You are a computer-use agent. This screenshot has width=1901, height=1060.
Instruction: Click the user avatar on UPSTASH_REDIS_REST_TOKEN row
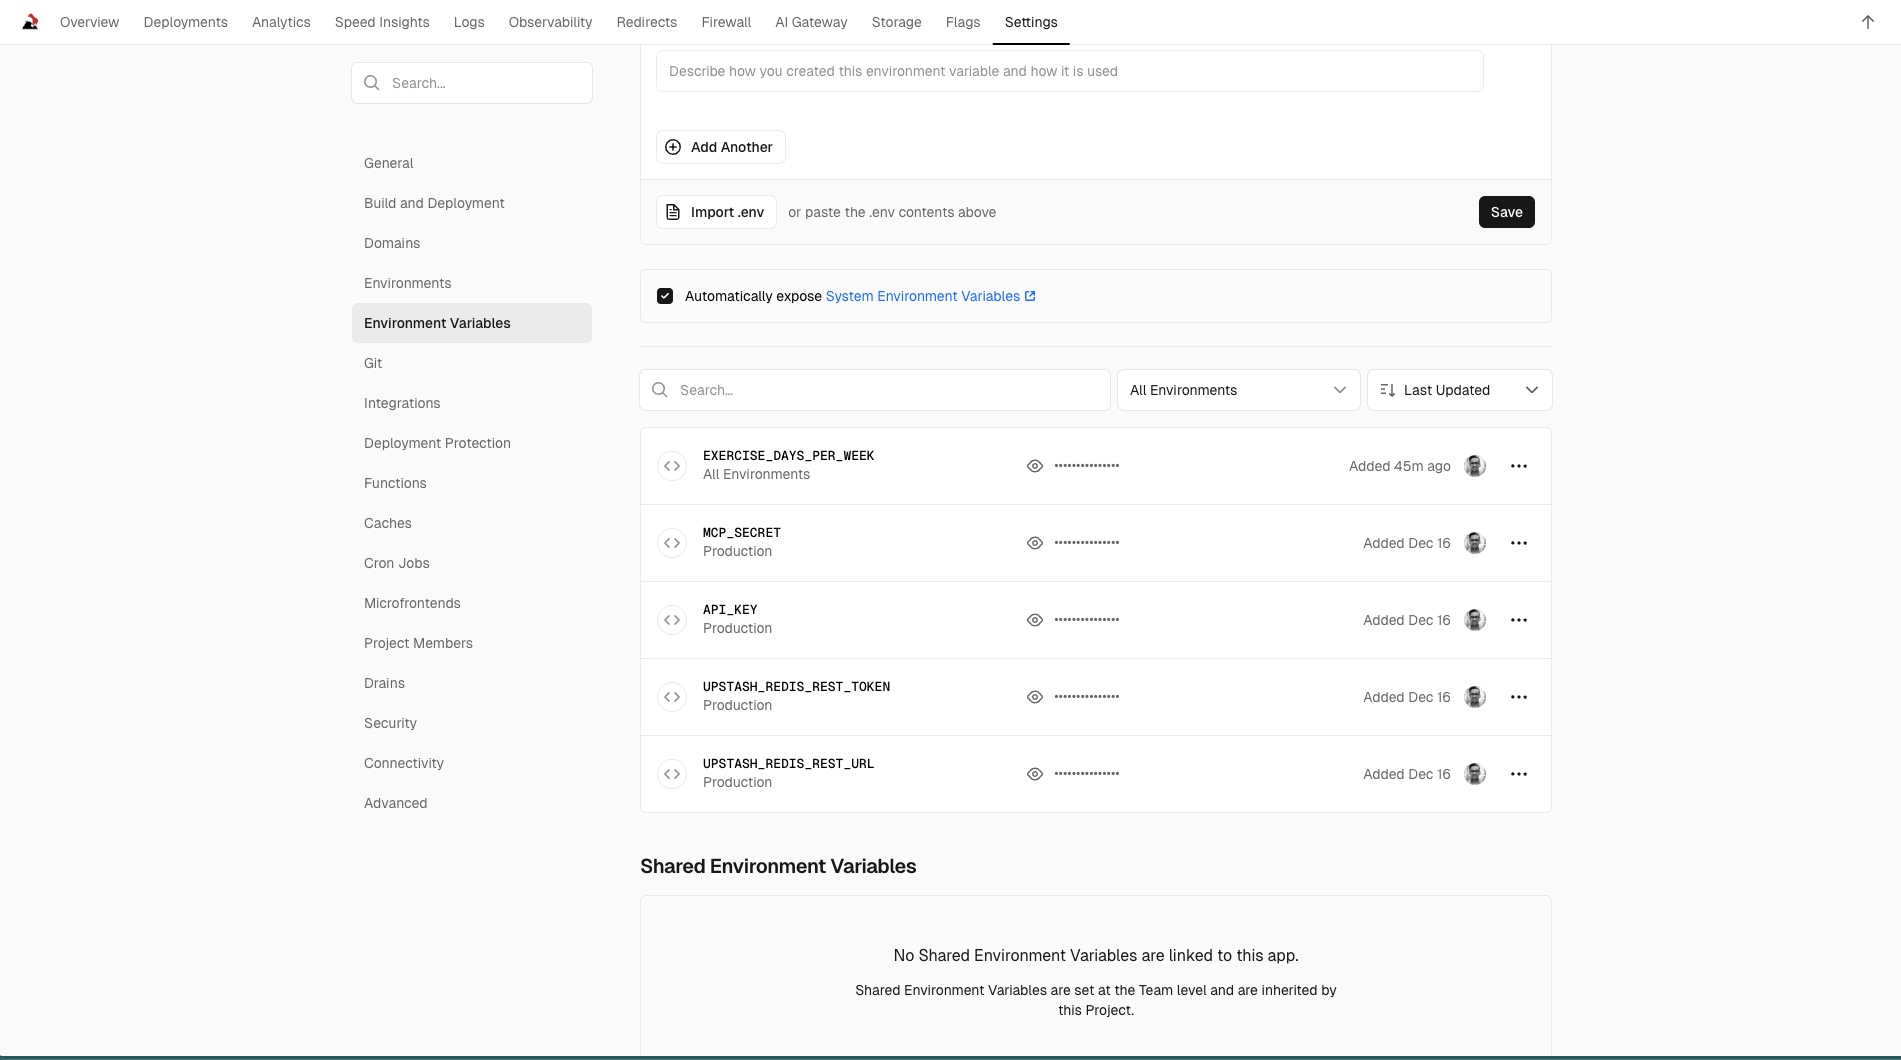click(1475, 697)
